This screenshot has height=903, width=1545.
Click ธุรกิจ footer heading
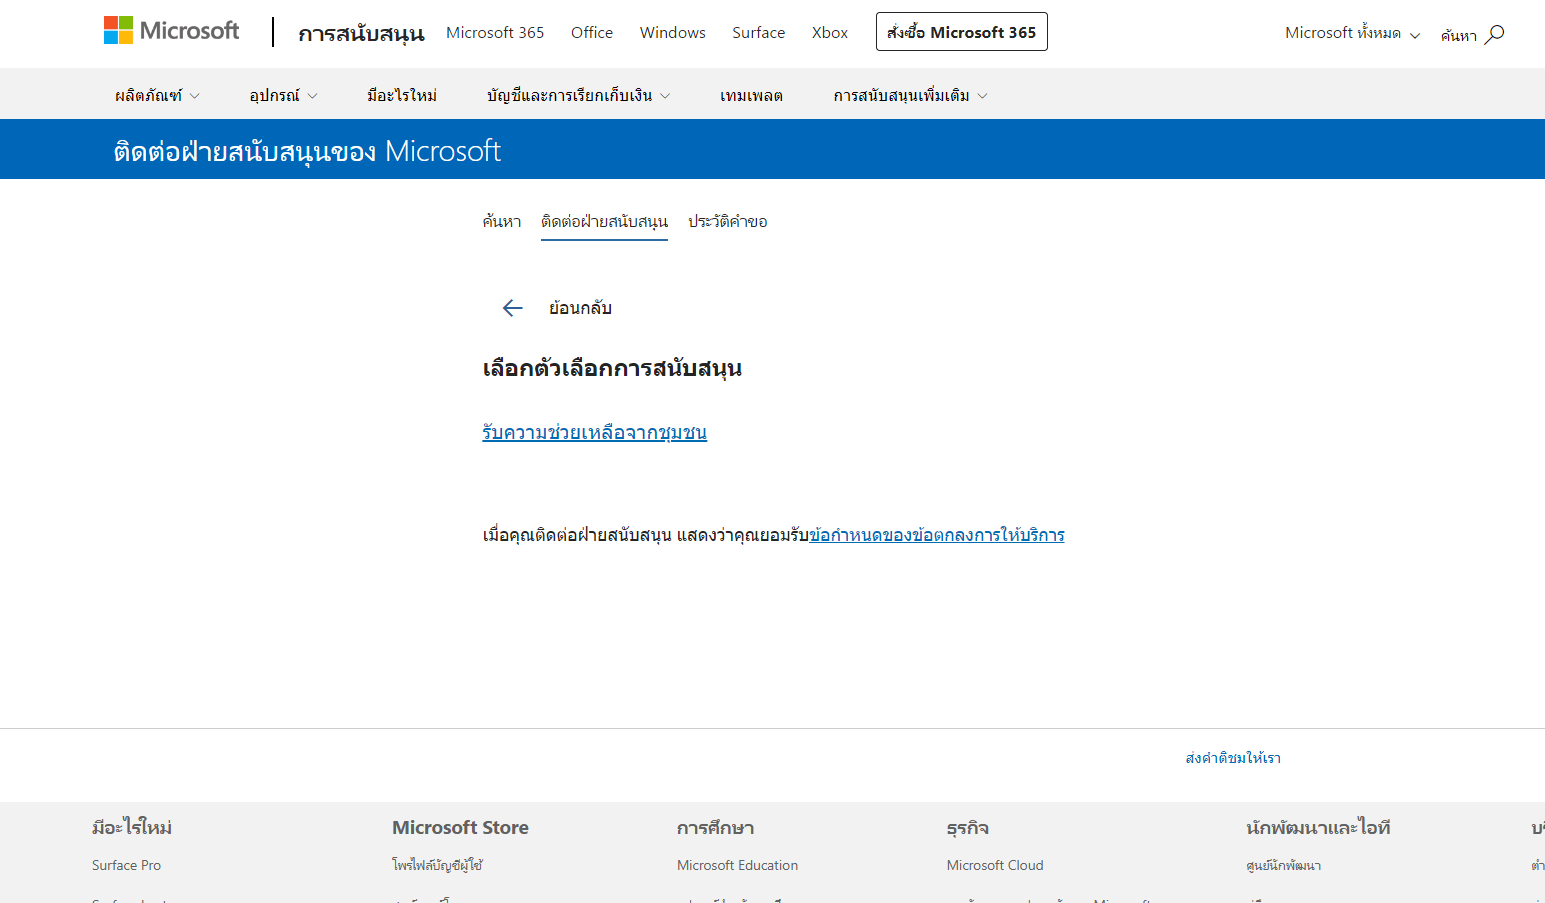(x=967, y=827)
